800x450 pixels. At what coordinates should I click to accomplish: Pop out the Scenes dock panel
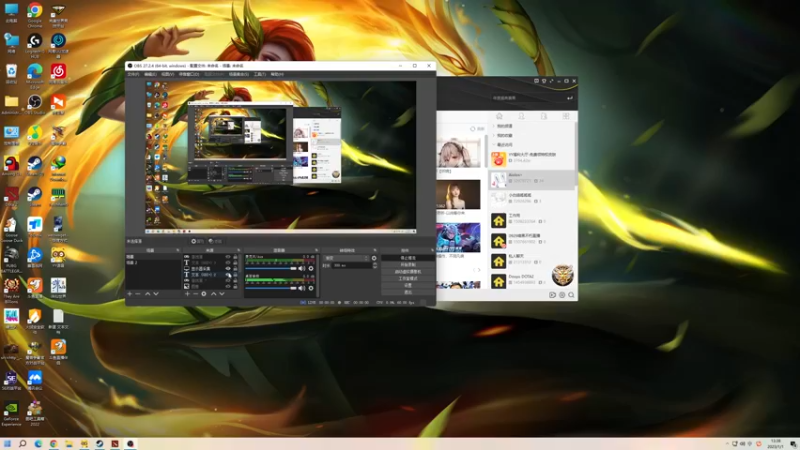point(178,250)
